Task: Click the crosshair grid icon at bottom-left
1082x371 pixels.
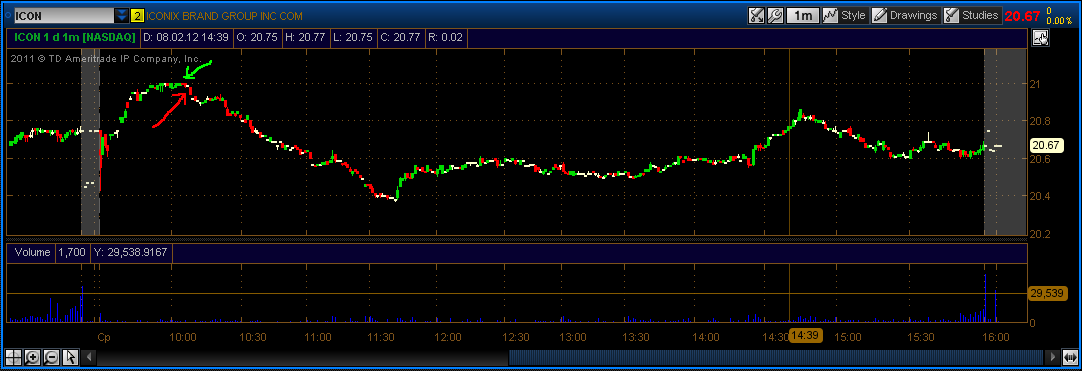Action: coord(13,357)
